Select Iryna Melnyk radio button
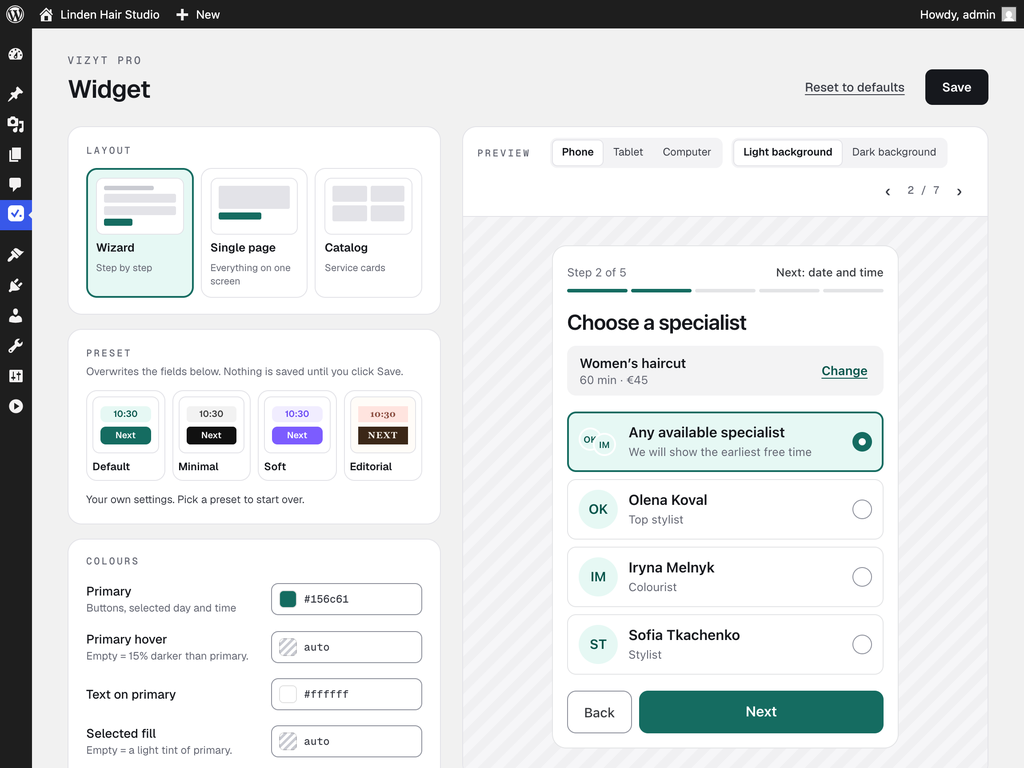This screenshot has height=768, width=1024. (862, 577)
